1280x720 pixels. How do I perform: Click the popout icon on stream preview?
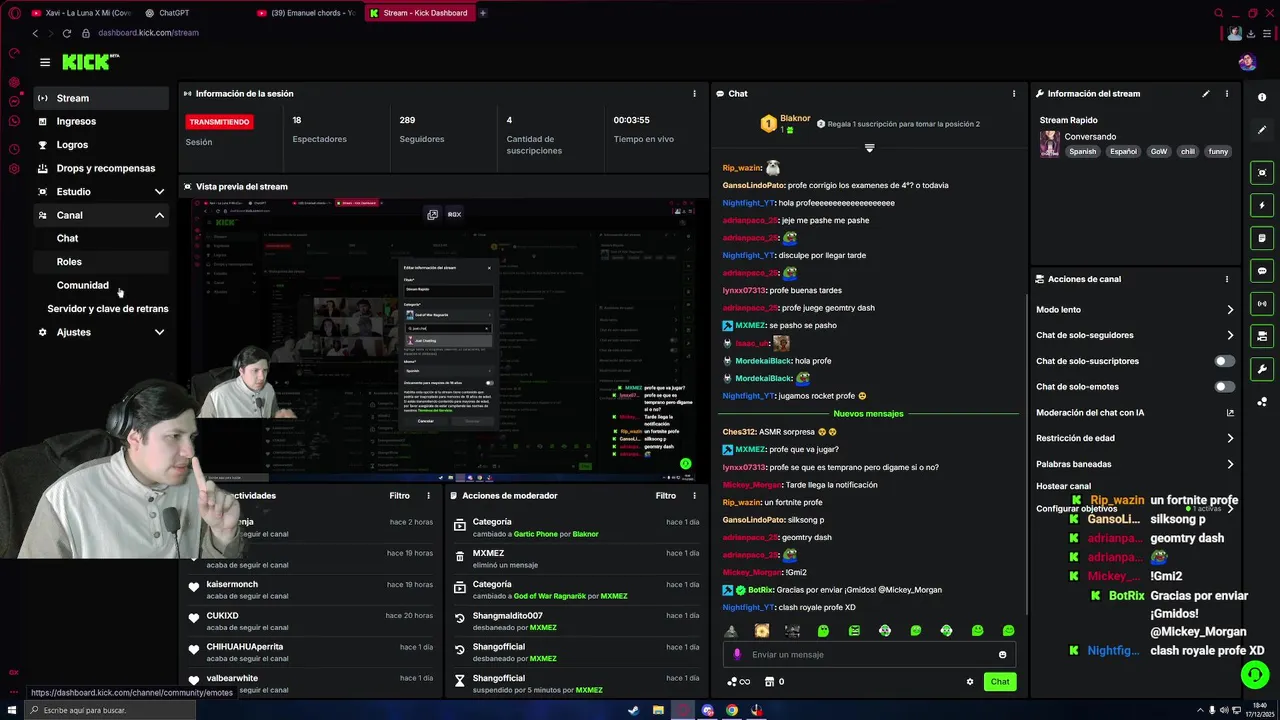pyautogui.click(x=432, y=214)
